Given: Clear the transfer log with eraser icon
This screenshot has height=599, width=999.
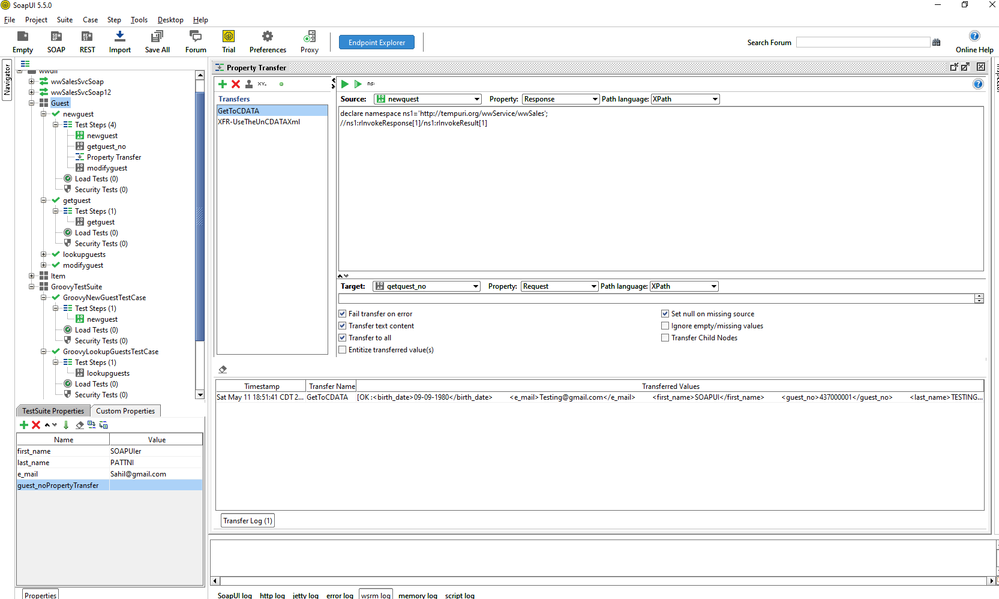Looking at the screenshot, I should (x=223, y=369).
